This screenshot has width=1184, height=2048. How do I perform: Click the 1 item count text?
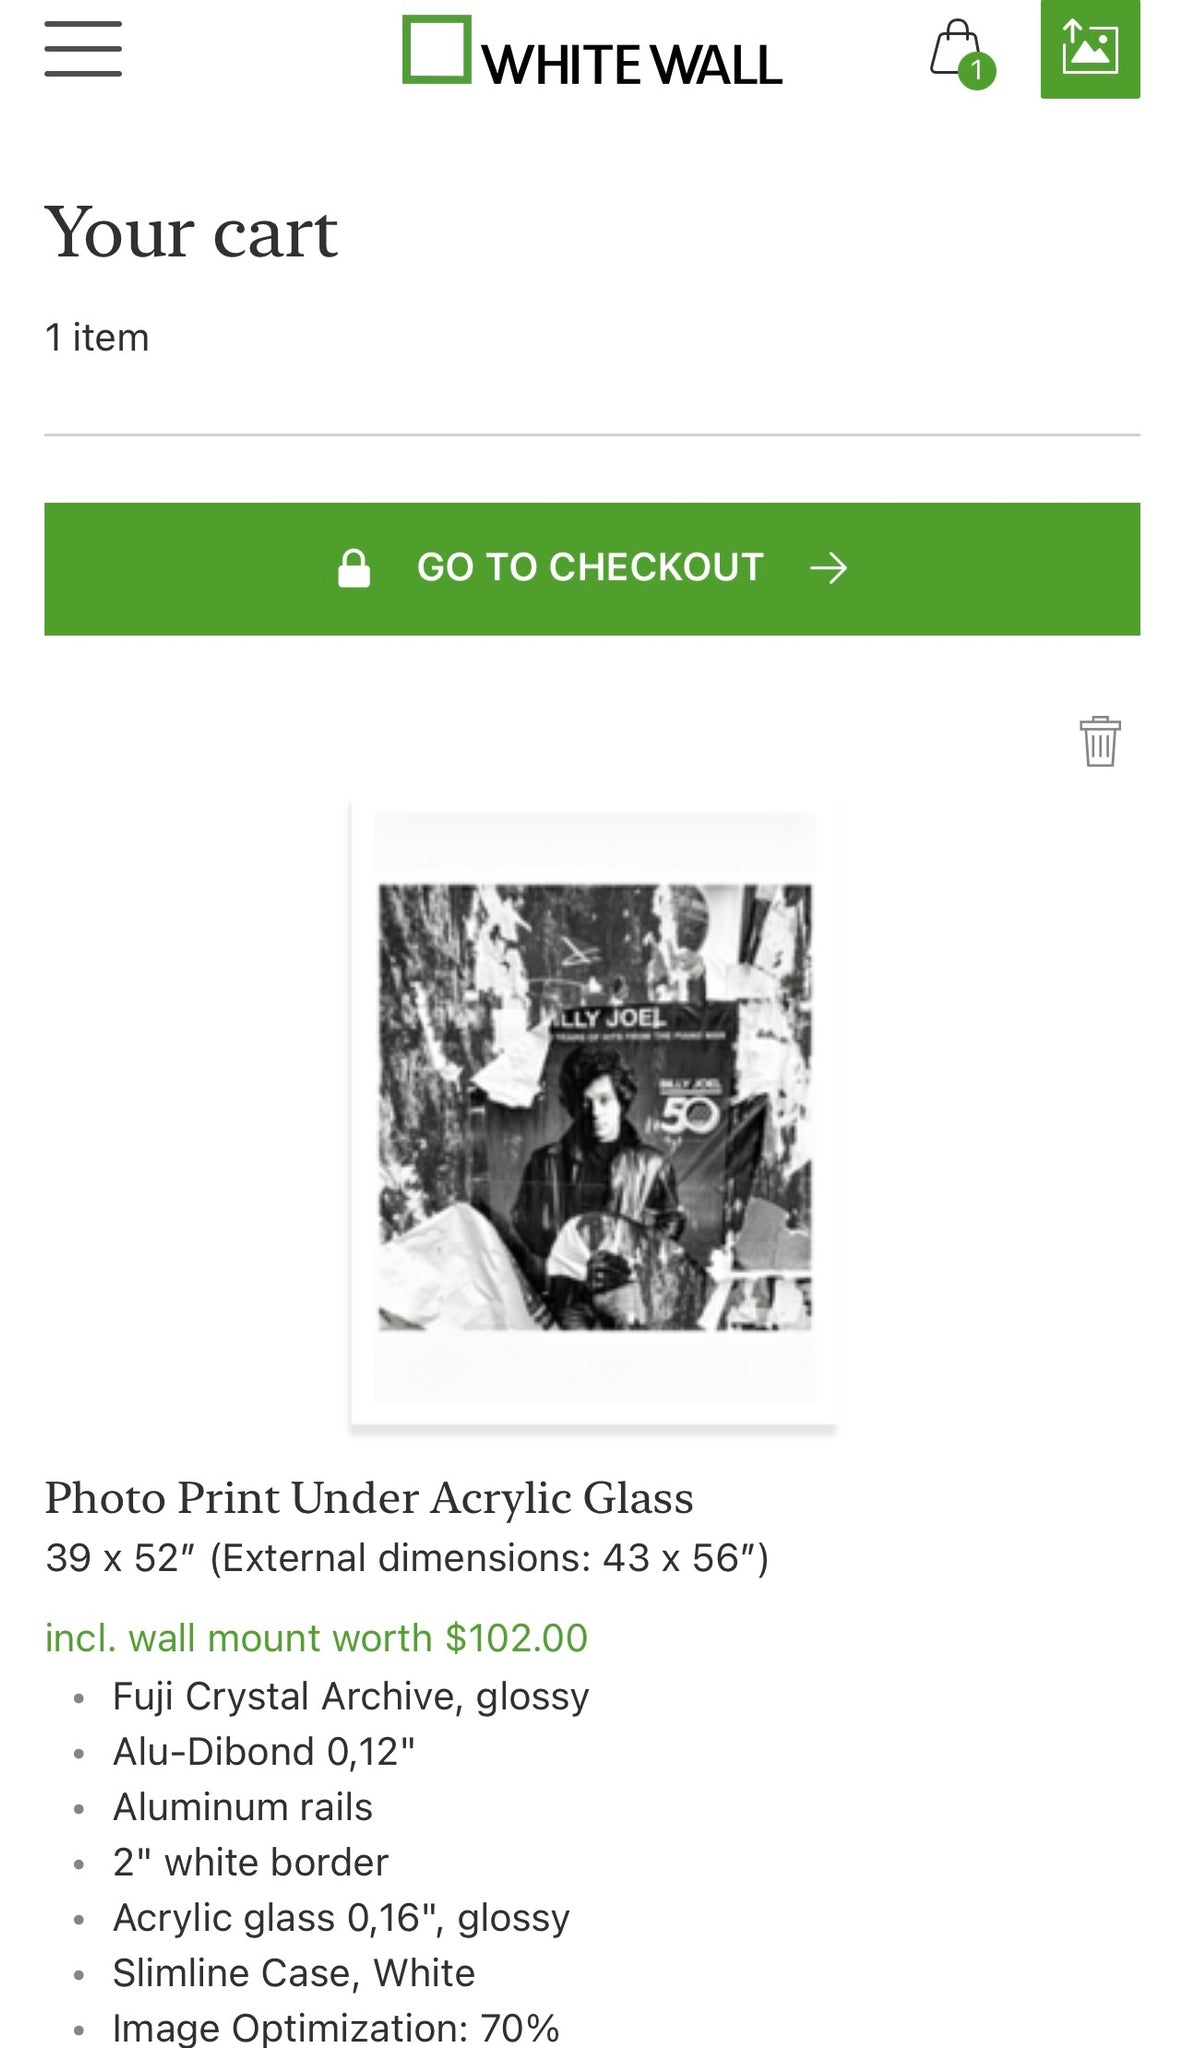click(97, 338)
